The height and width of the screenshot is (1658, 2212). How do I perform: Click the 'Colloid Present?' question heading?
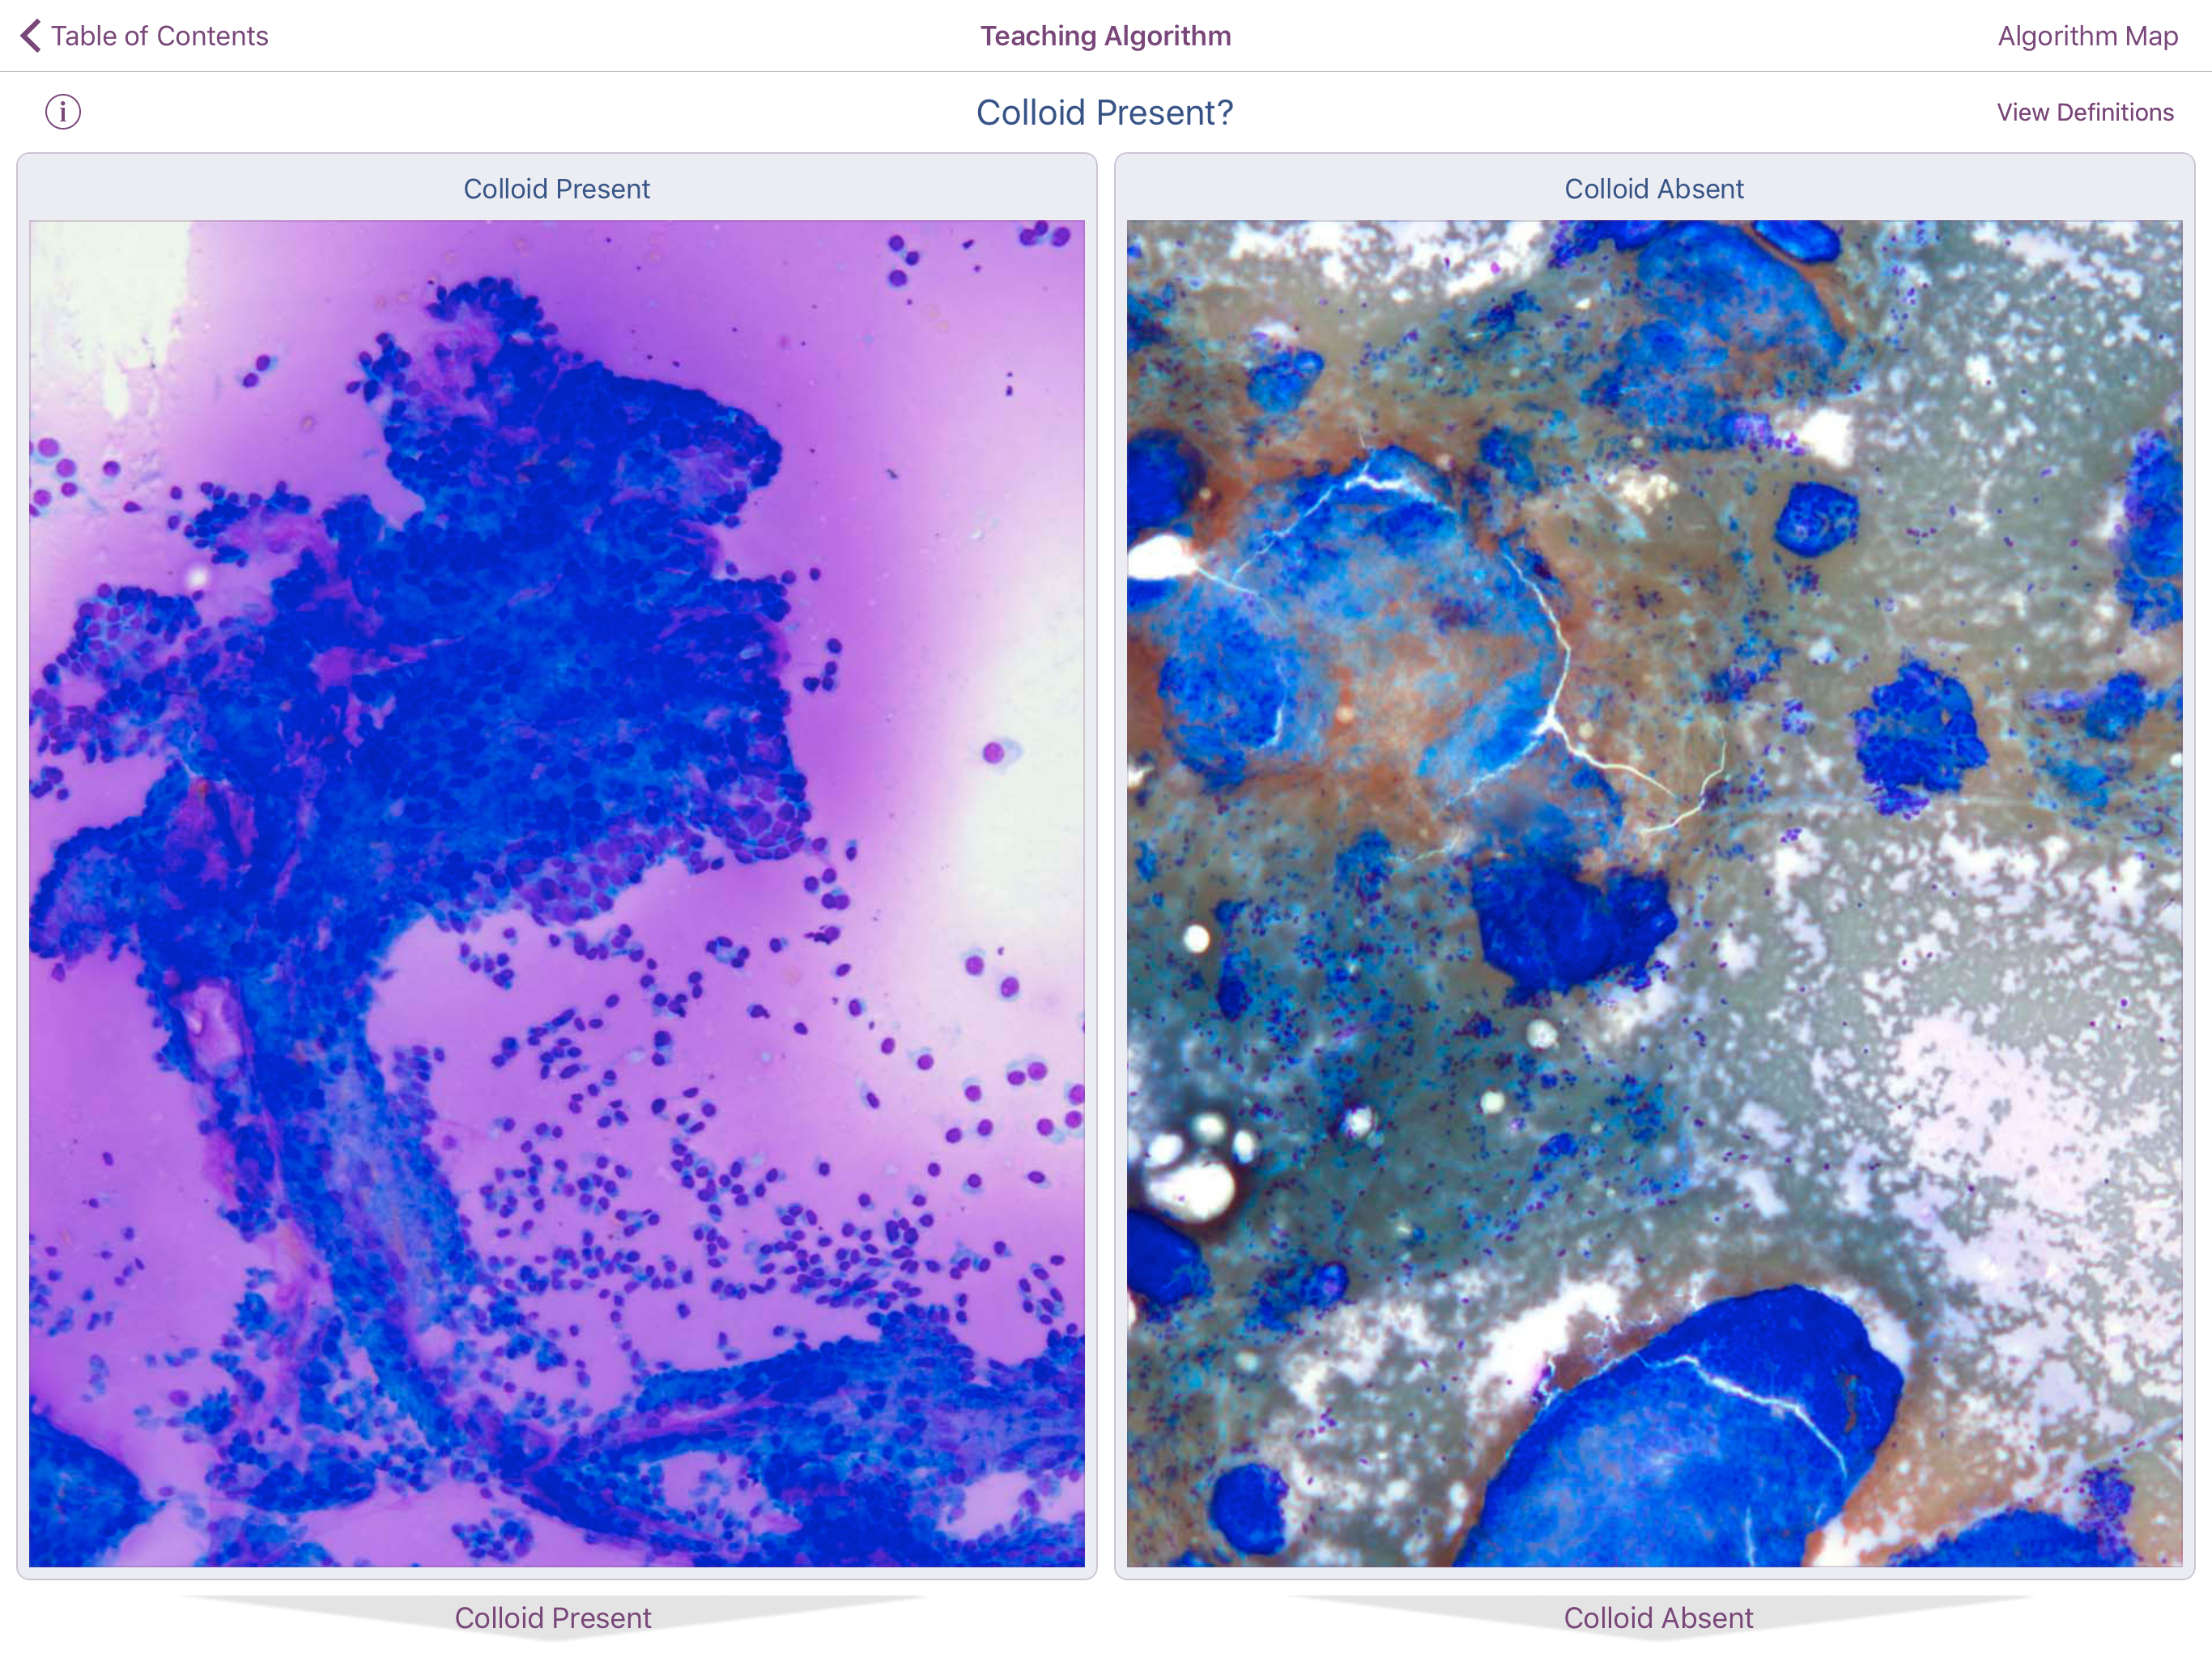click(1104, 112)
